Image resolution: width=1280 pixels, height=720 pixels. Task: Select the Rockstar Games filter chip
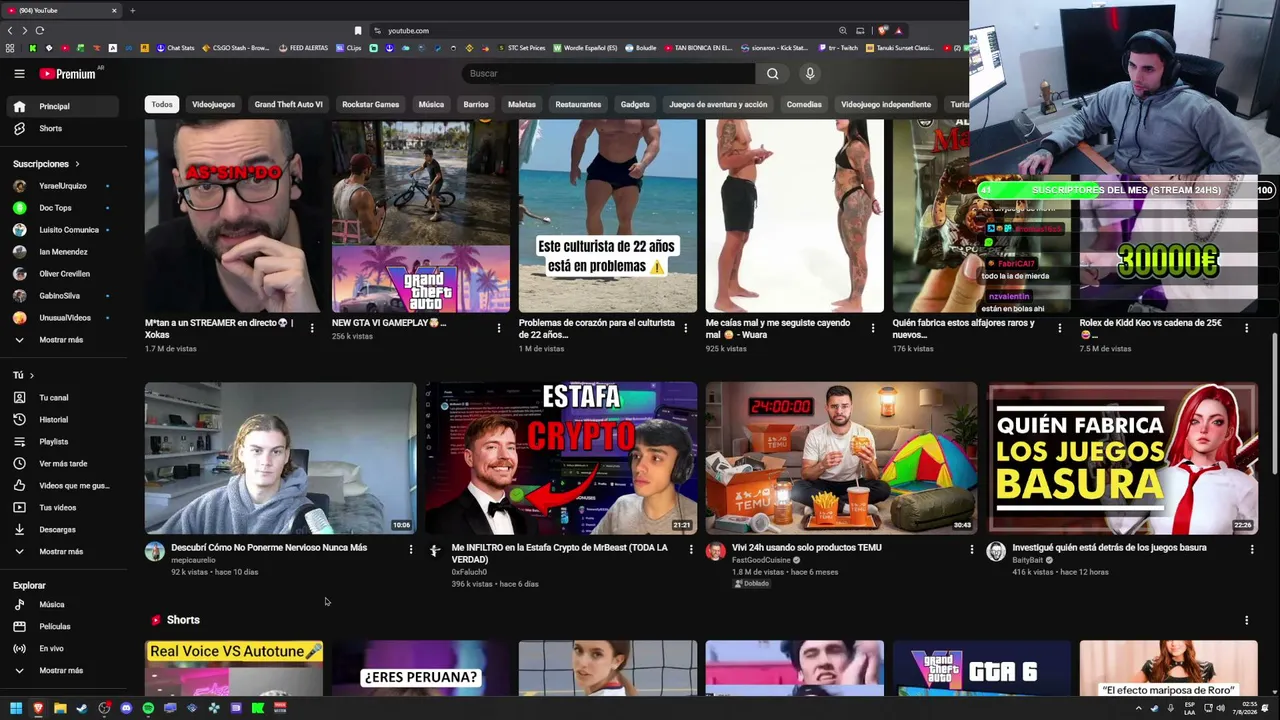point(370,104)
